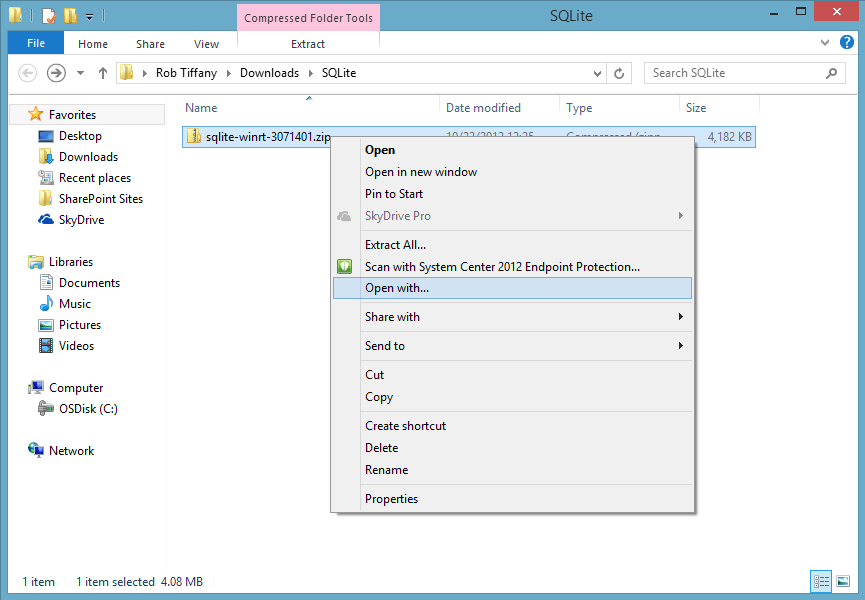Switch to Details view icon
Viewport: 865px width, 600px height.
[x=821, y=581]
